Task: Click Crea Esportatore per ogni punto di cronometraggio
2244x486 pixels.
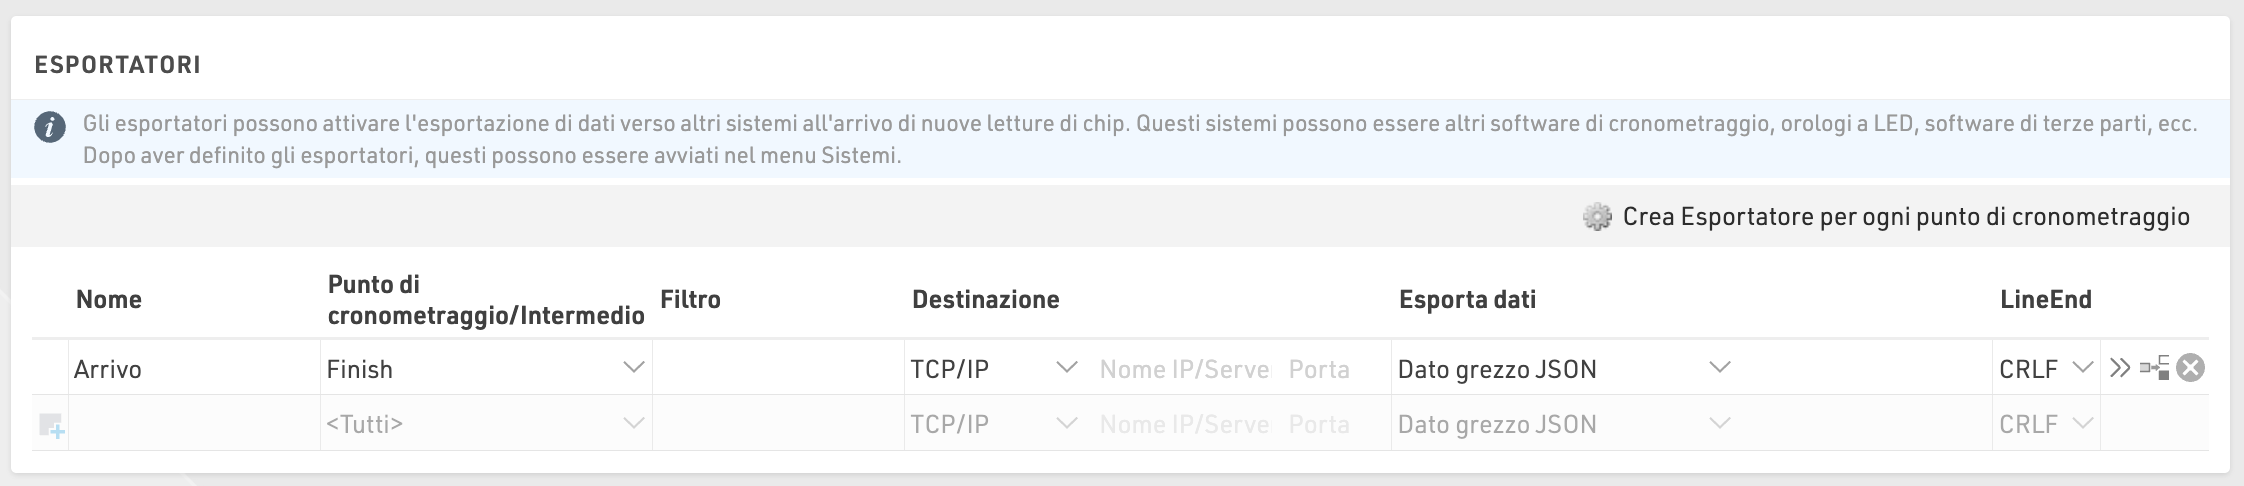Action: coord(1906,217)
